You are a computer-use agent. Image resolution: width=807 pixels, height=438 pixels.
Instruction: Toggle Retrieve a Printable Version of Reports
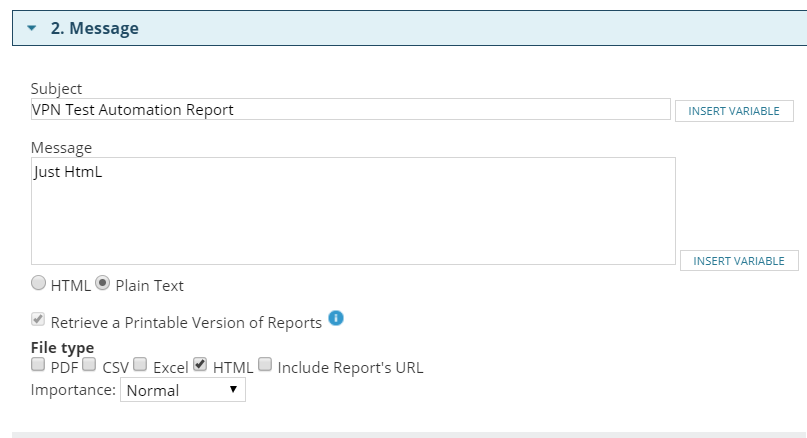[x=38, y=319]
